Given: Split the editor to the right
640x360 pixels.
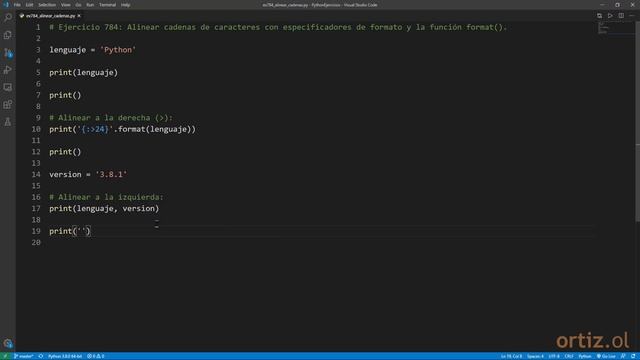Looking at the screenshot, I should 621,16.
